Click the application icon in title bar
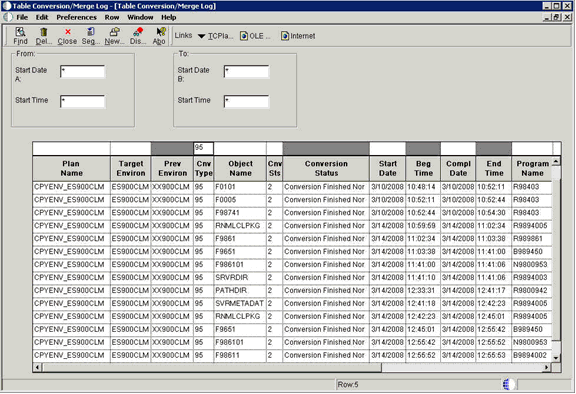This screenshot has height=394, width=576. tap(7, 6)
